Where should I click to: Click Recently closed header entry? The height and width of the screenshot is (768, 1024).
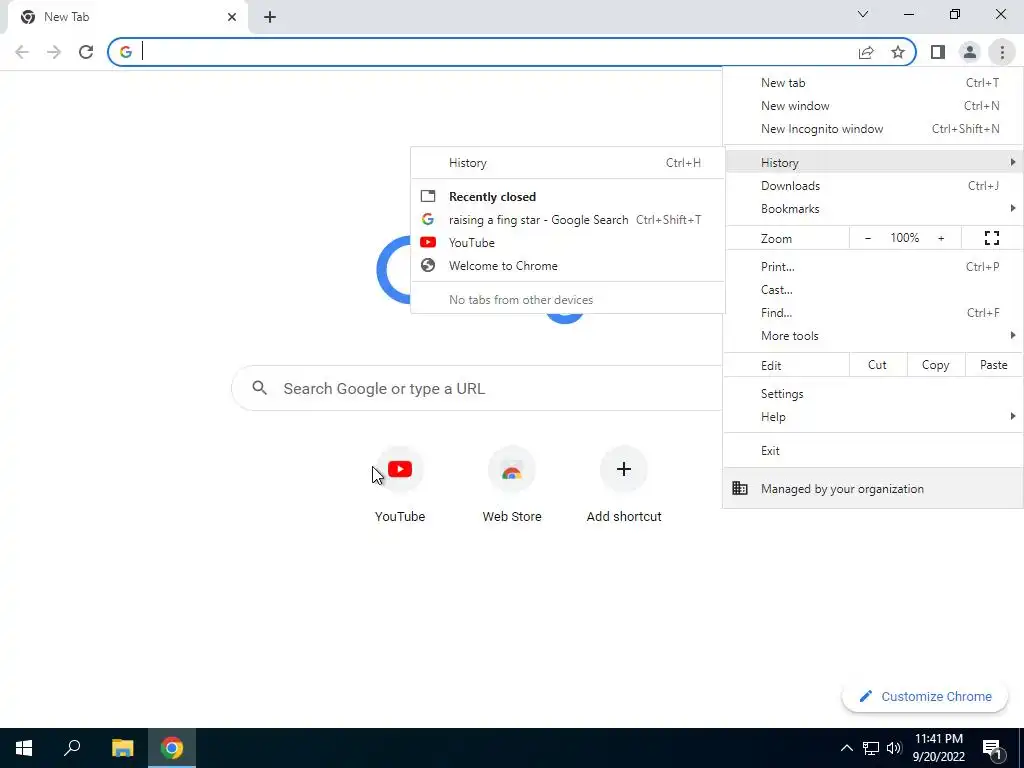[x=568, y=197]
